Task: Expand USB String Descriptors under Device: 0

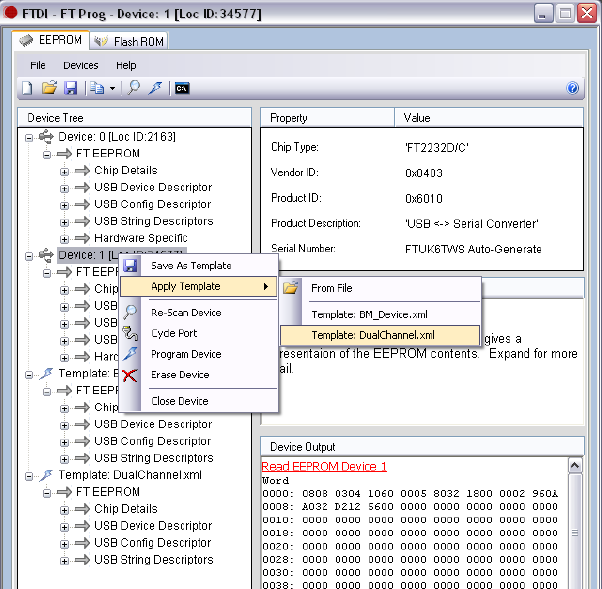Action: point(64,222)
